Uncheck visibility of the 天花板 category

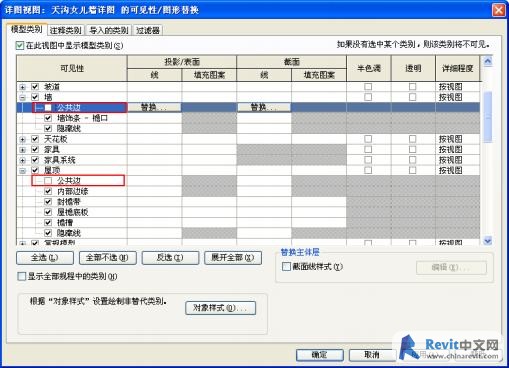pos(35,139)
